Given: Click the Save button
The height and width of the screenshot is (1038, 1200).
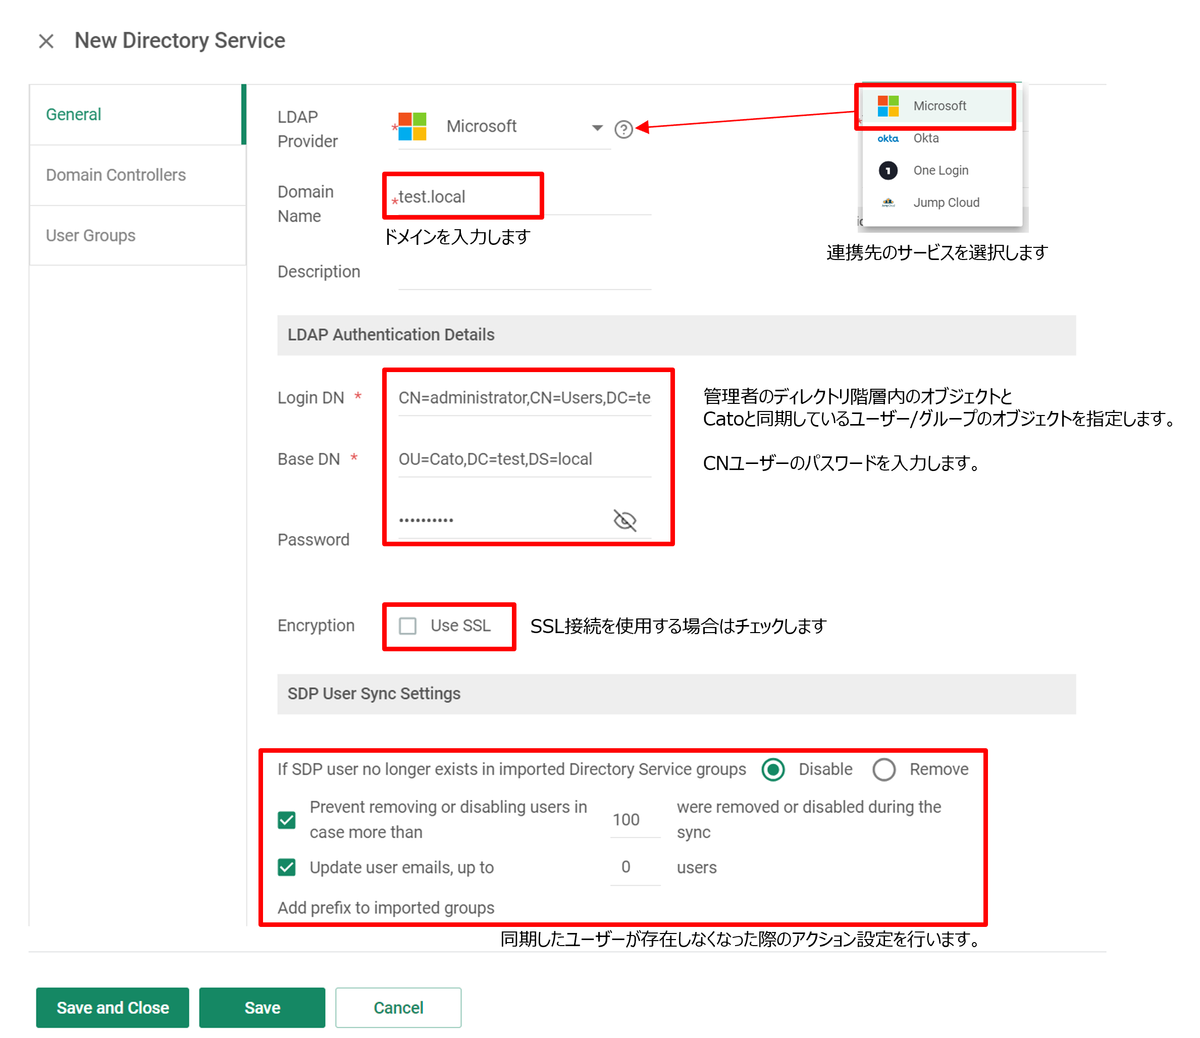Looking at the screenshot, I should point(262,1008).
